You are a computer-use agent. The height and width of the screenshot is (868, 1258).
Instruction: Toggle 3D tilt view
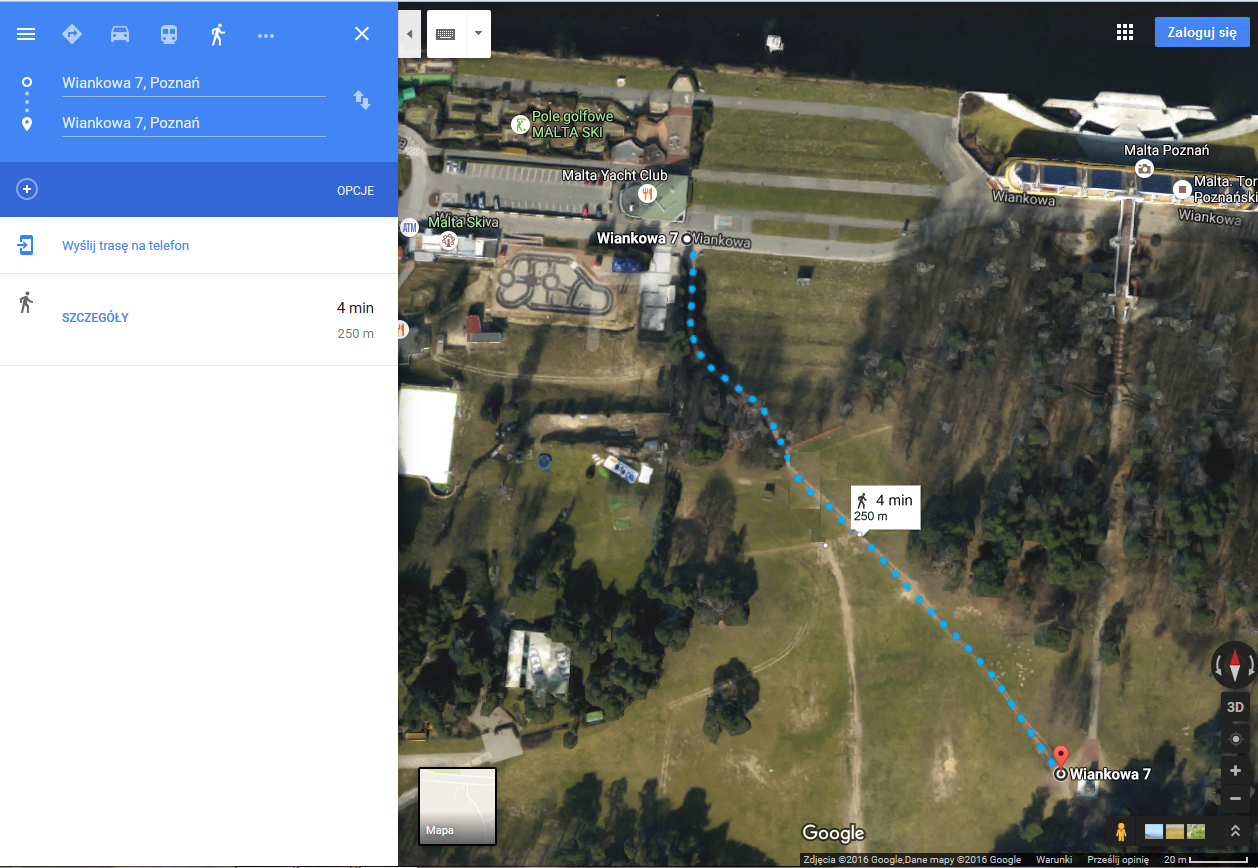(x=1236, y=707)
